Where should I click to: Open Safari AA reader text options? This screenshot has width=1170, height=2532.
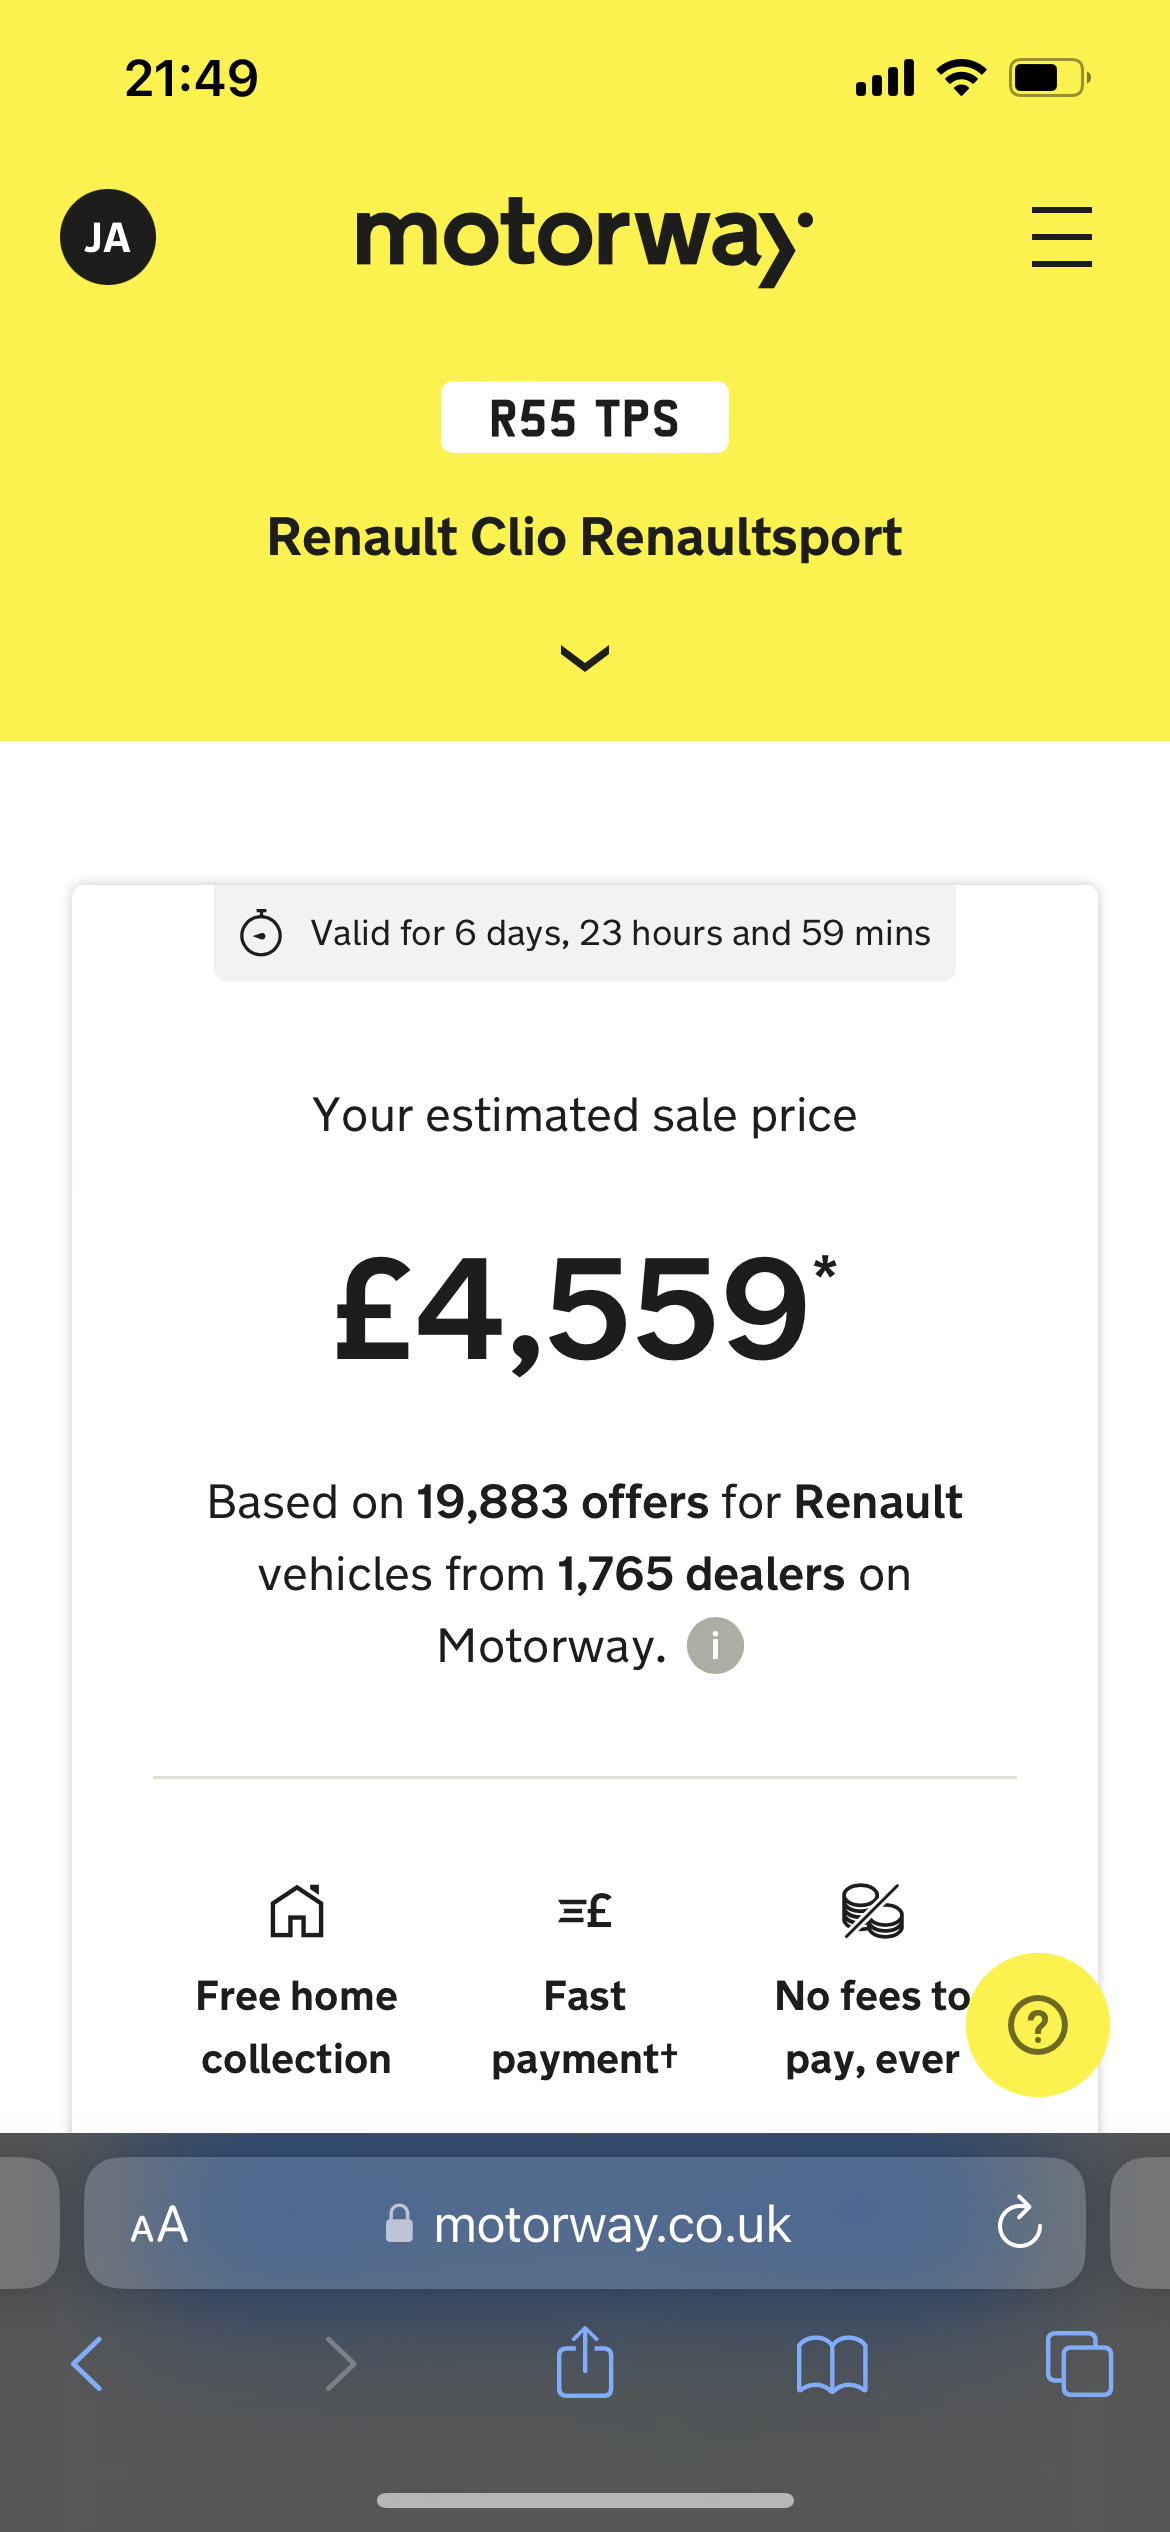(159, 2225)
